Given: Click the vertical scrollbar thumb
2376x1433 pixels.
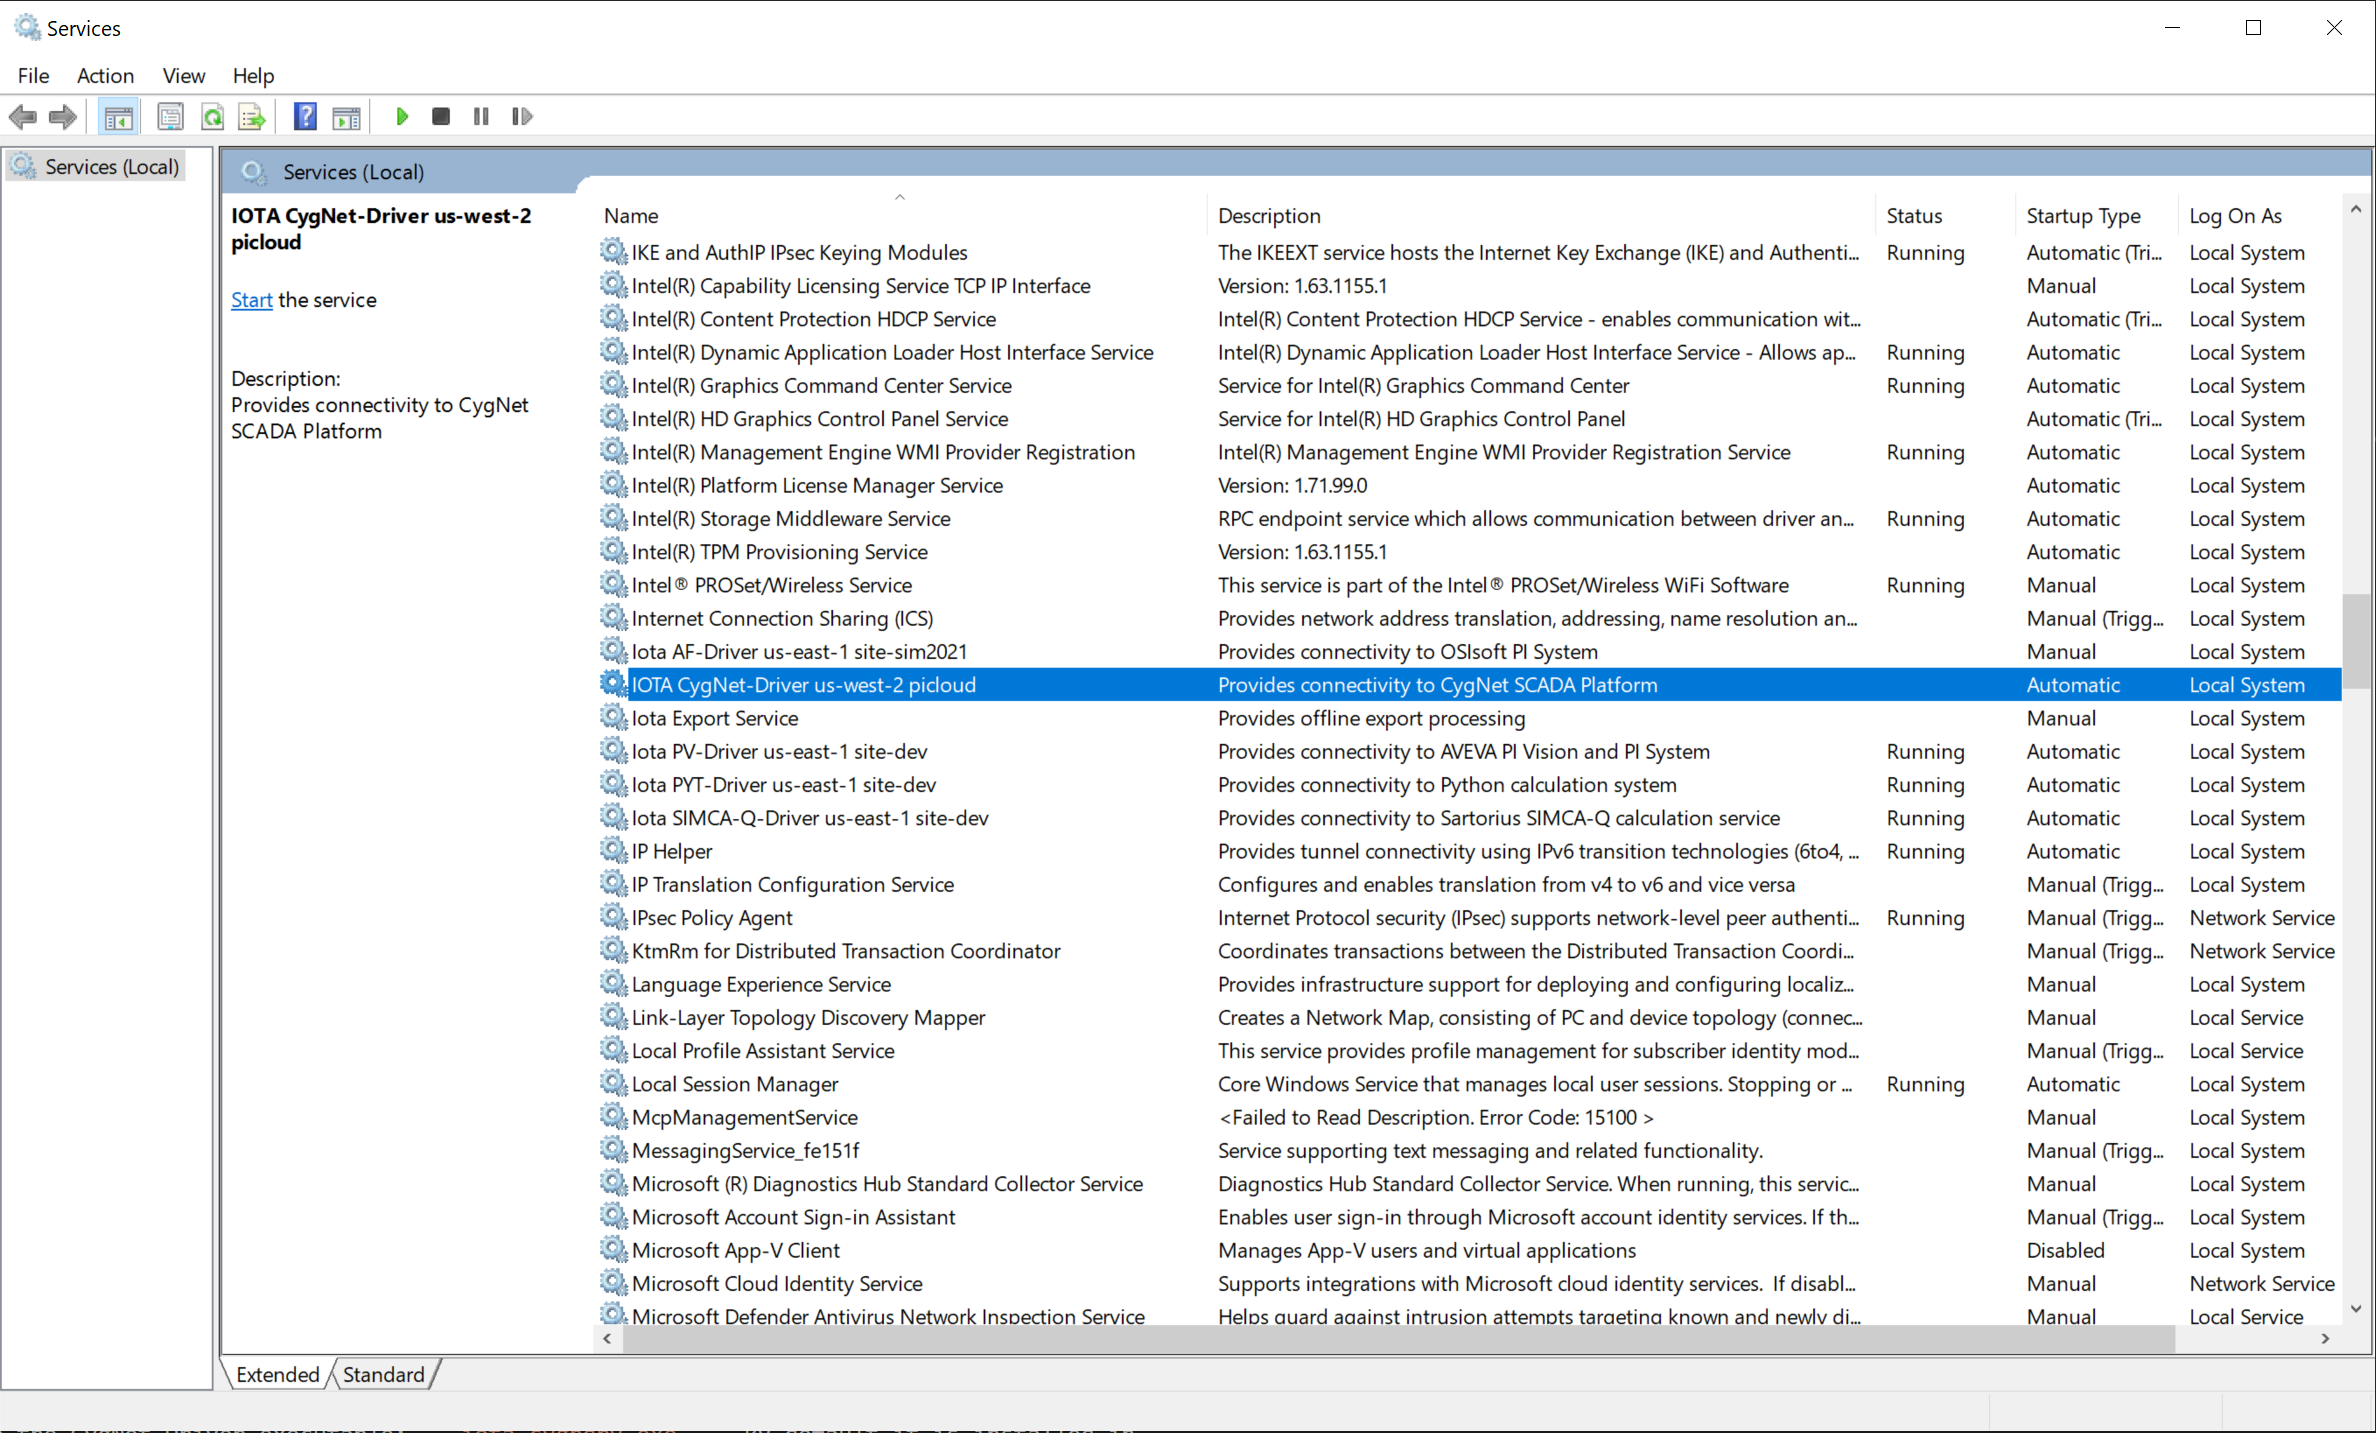Looking at the screenshot, I should click(x=2356, y=640).
